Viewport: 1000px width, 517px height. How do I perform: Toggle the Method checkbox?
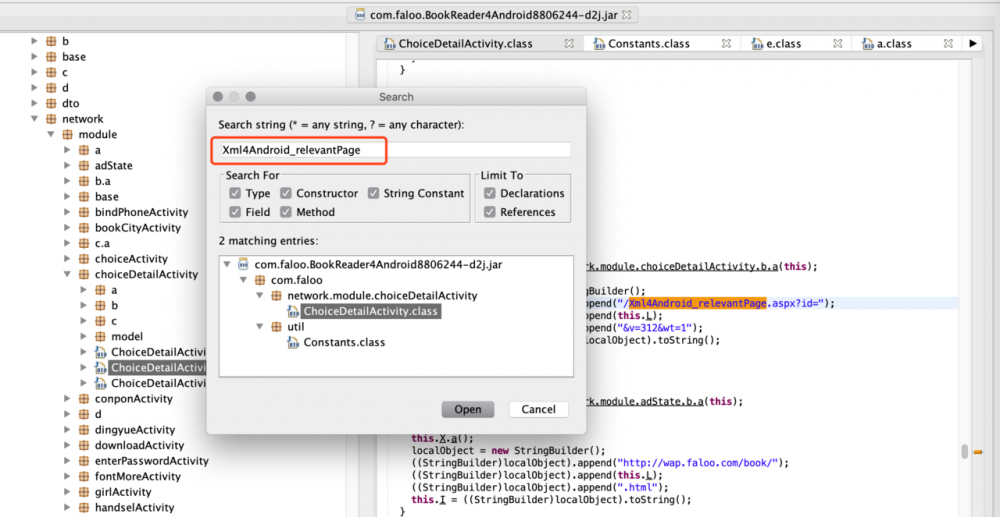[286, 212]
